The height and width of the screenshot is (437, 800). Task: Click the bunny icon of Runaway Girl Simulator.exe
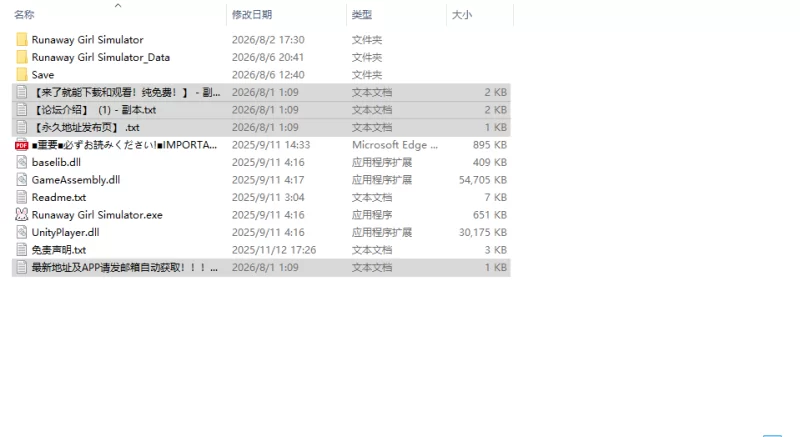[21, 215]
